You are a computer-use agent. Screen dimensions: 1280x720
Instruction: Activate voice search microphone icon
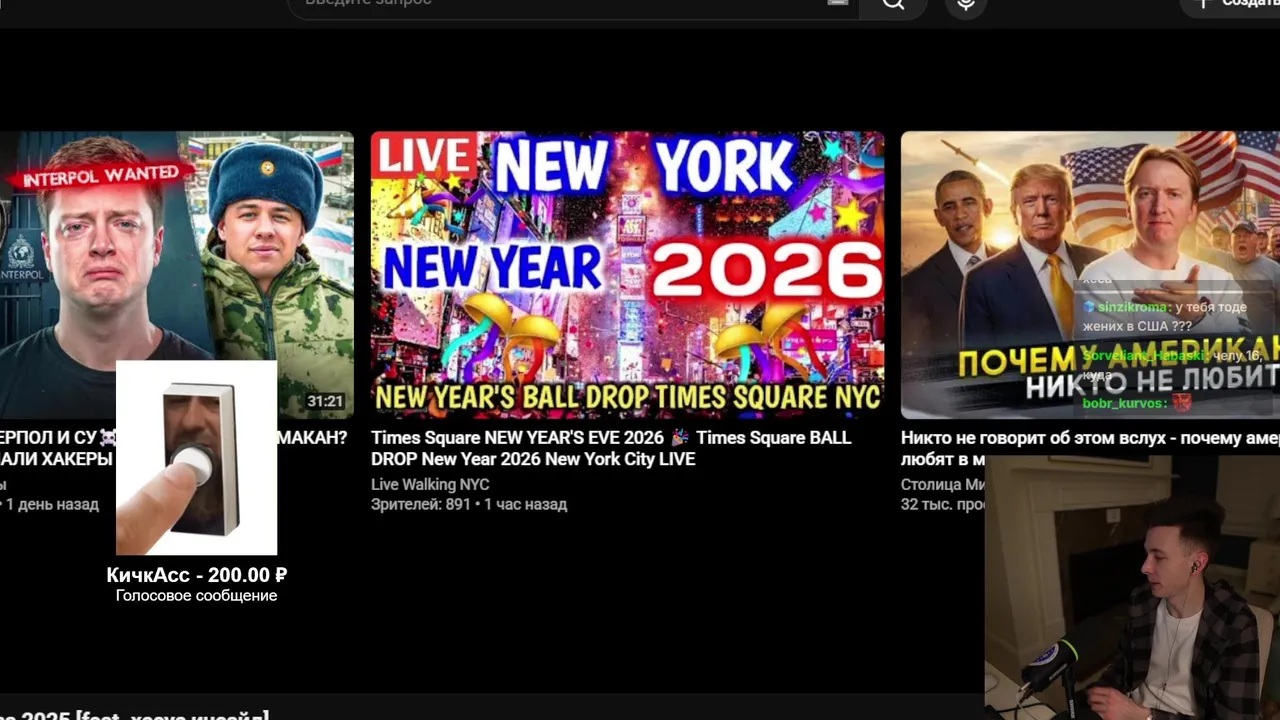pyautogui.click(x=965, y=5)
